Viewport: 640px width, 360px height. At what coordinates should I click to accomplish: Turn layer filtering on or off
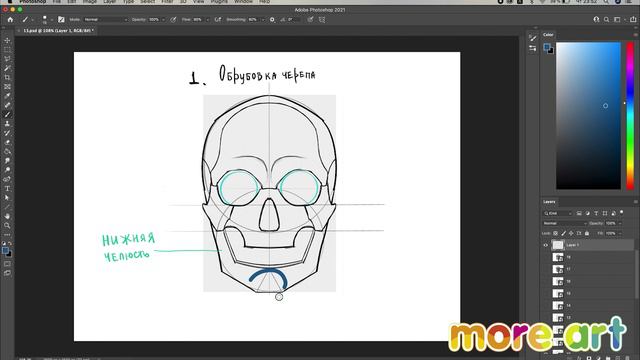tap(622, 212)
